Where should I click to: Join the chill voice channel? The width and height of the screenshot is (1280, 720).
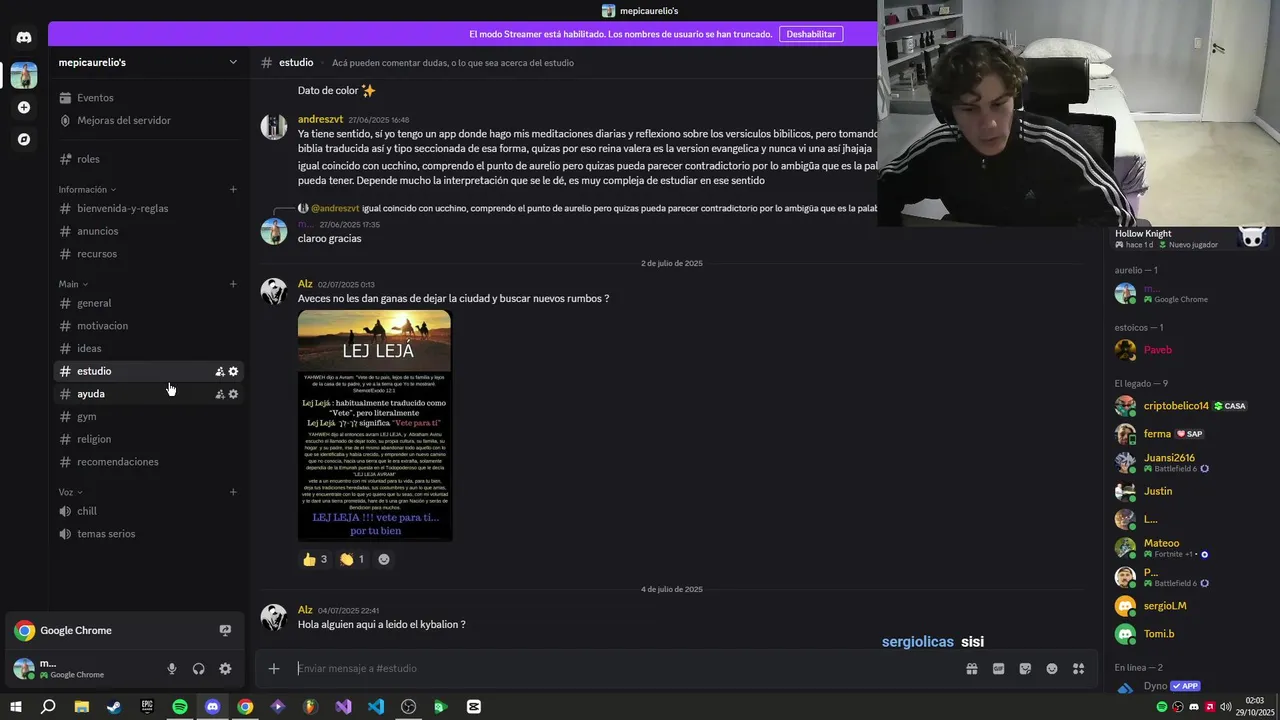pos(148,511)
